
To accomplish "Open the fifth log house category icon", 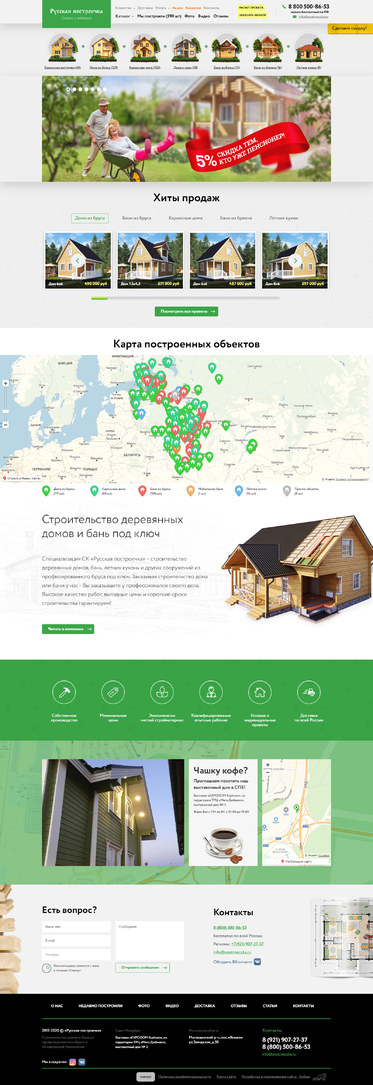I will pyautogui.click(x=226, y=48).
